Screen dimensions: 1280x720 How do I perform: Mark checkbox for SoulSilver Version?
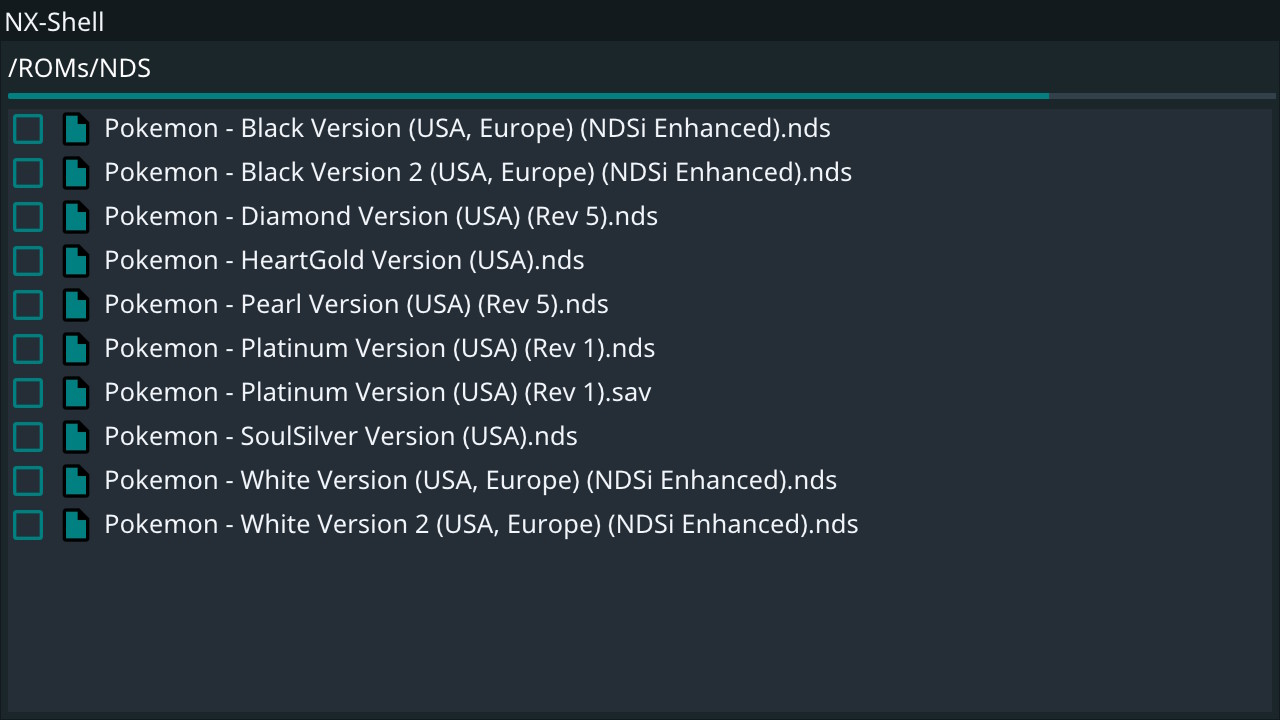coord(28,437)
